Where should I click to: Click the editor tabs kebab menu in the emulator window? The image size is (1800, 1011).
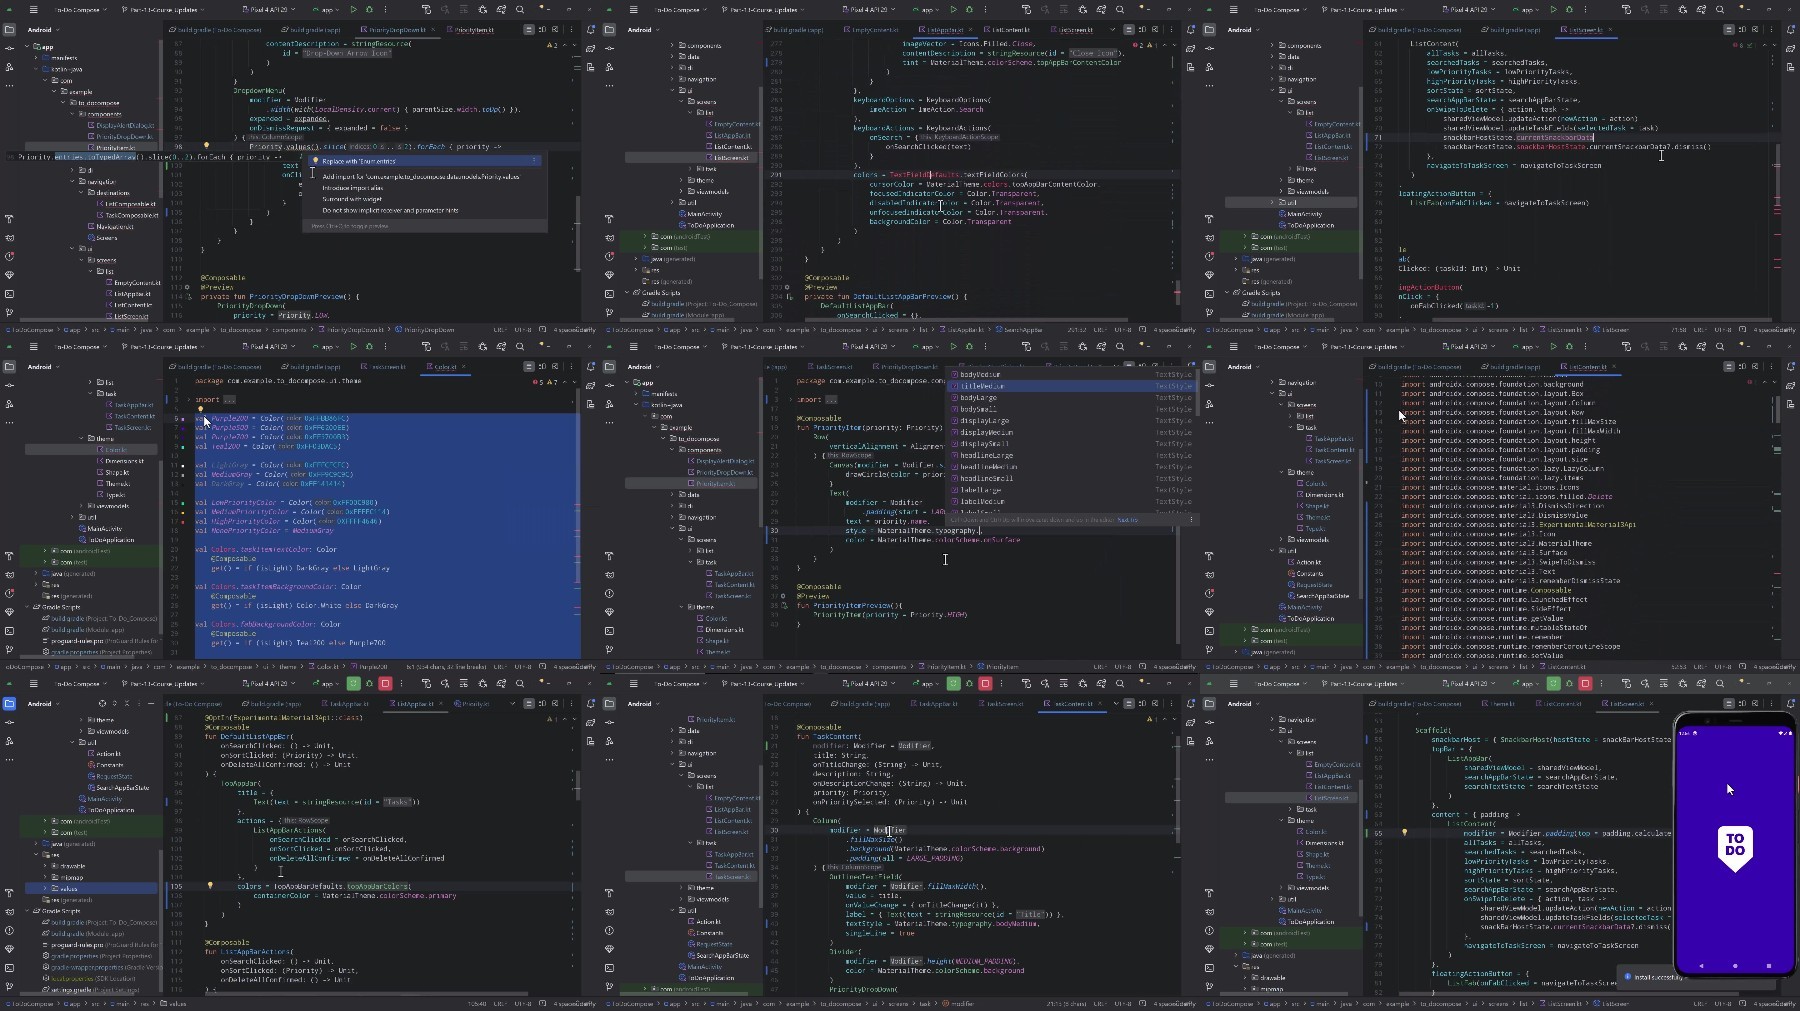1771,704
